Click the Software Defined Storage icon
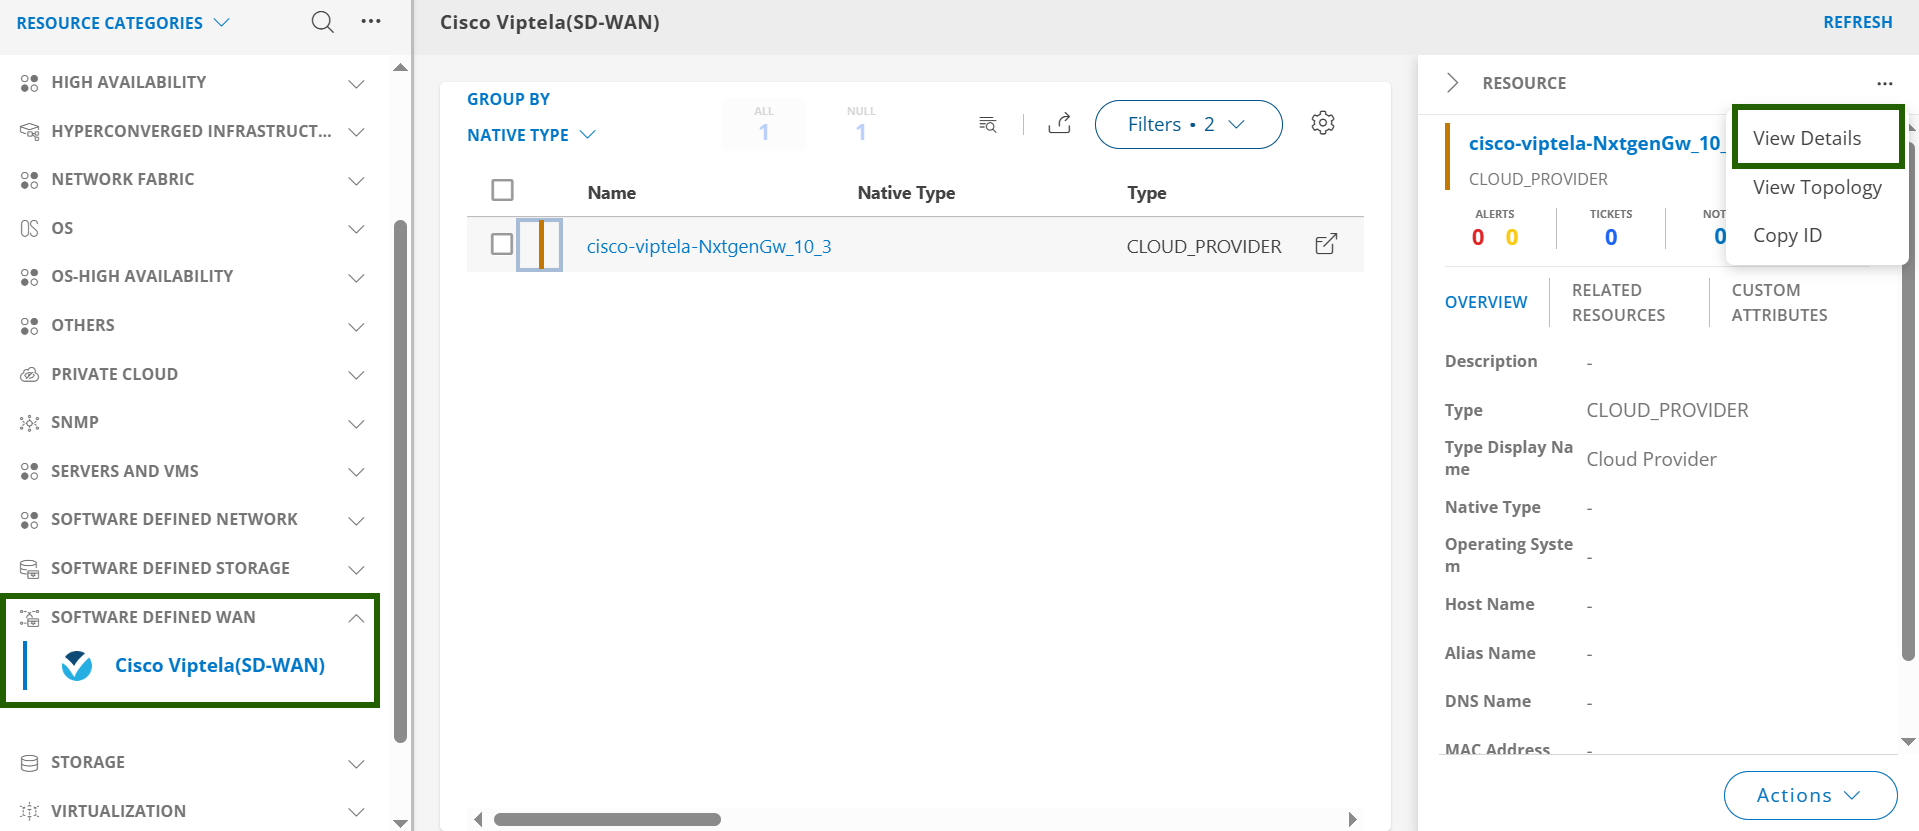1919x831 pixels. pyautogui.click(x=30, y=569)
